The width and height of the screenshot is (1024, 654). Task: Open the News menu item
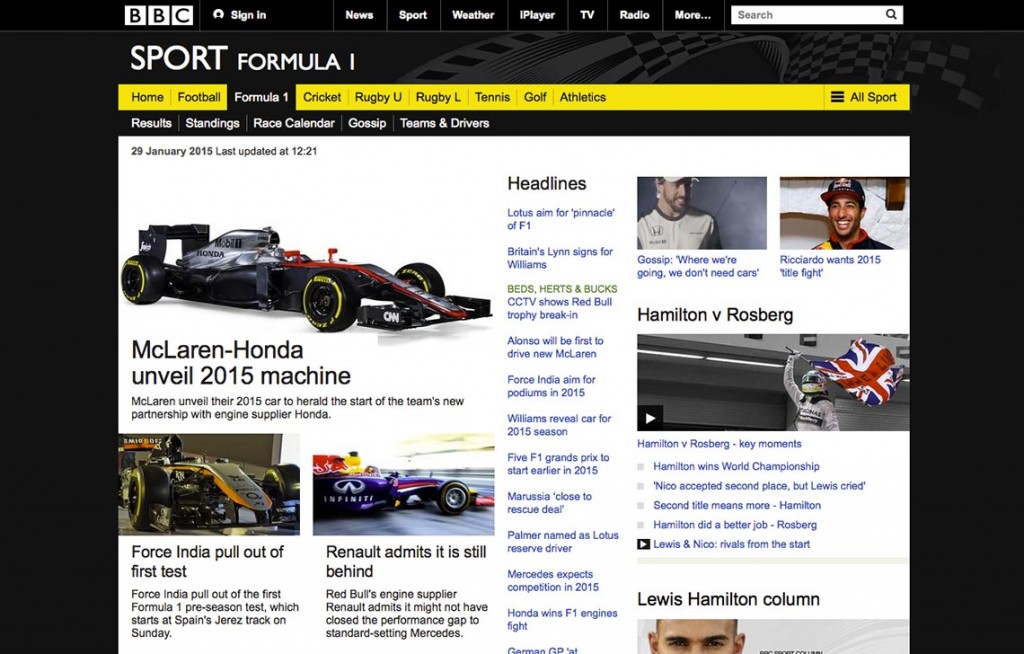pos(359,15)
